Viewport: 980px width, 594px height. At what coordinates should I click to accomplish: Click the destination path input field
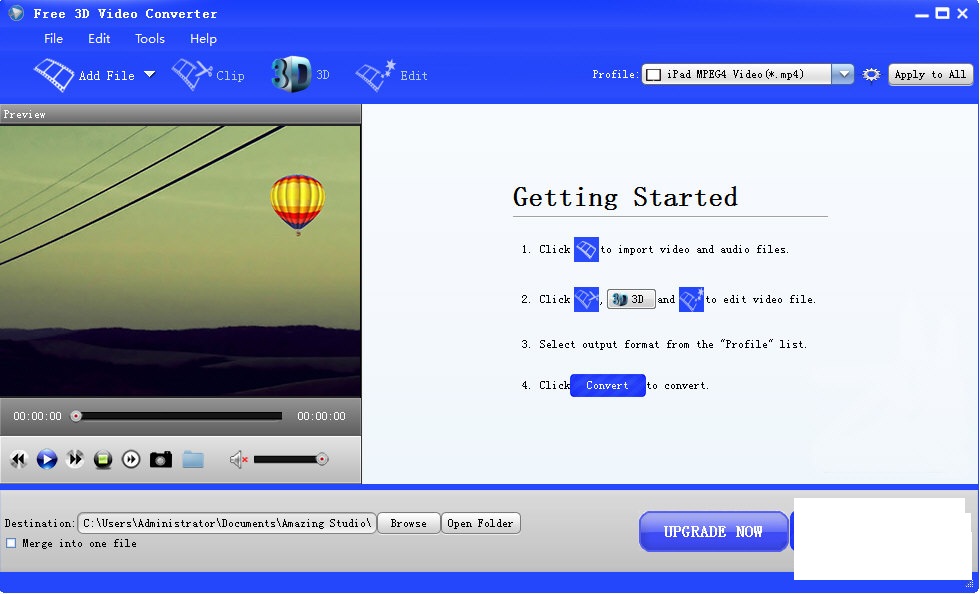point(225,523)
